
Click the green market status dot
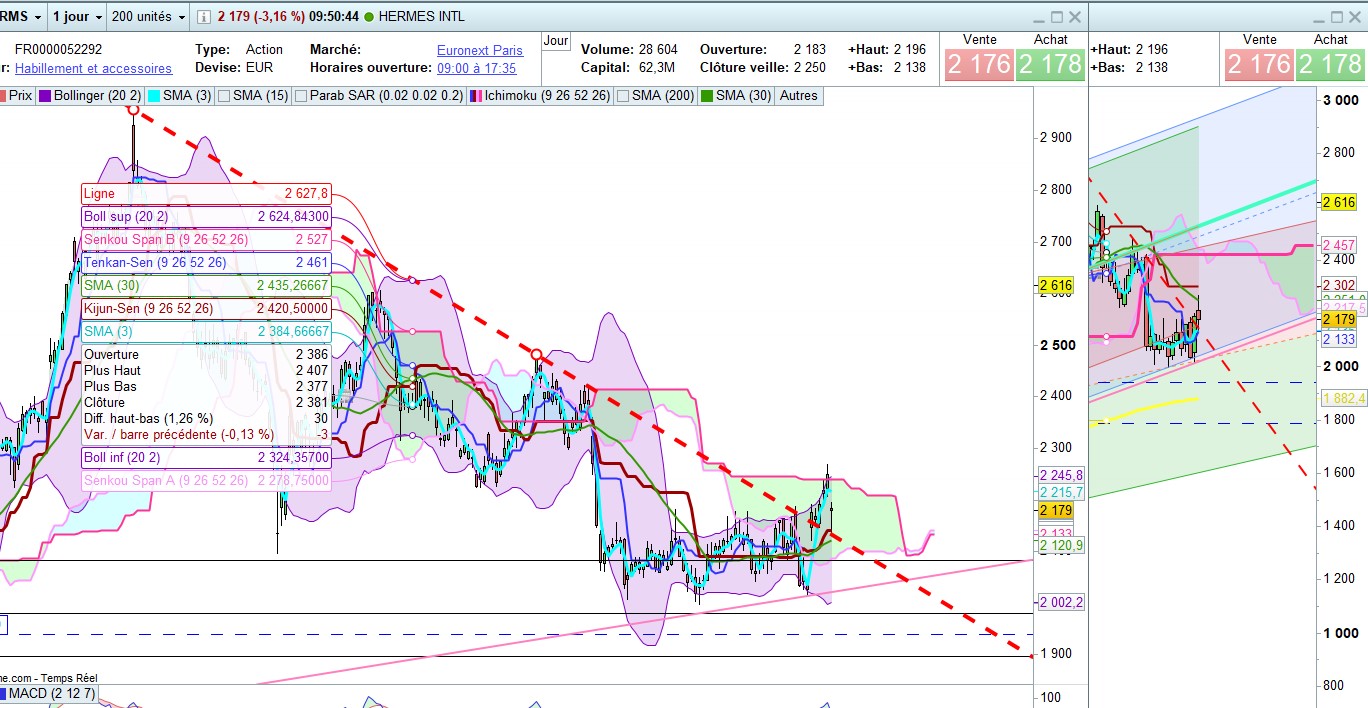point(370,17)
